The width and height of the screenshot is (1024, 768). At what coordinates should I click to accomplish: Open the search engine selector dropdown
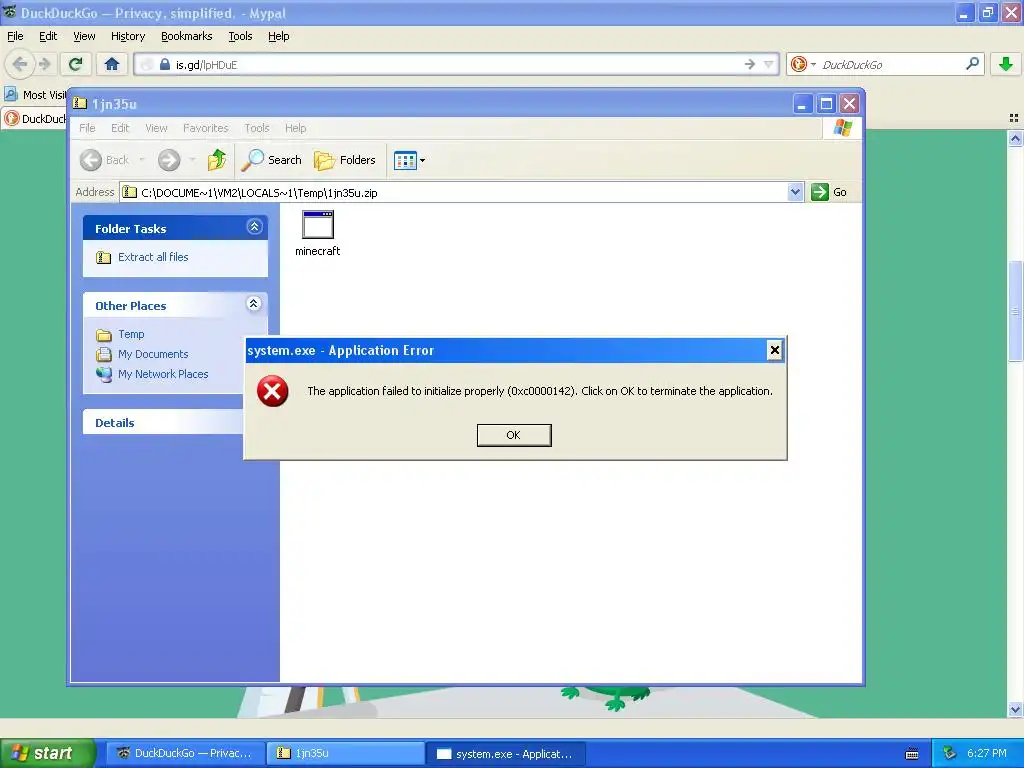click(x=803, y=64)
